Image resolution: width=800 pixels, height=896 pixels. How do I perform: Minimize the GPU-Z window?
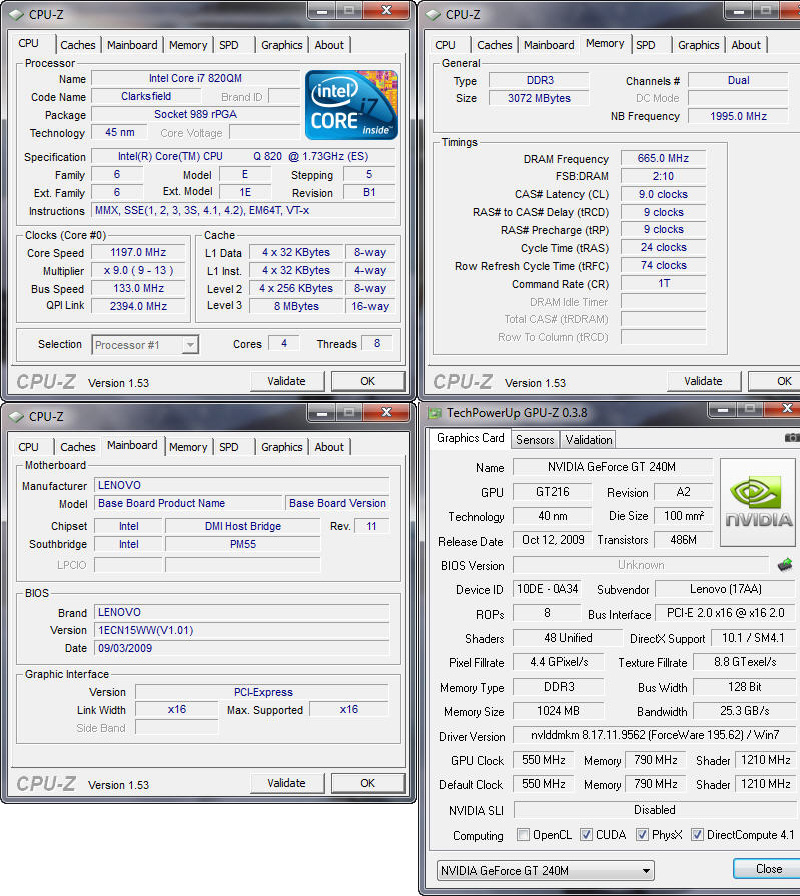[x=722, y=410]
